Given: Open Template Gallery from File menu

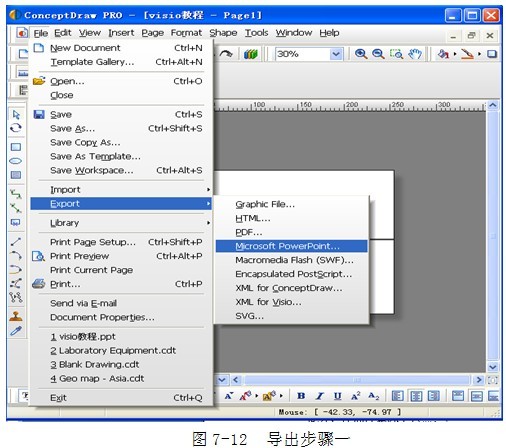Looking at the screenshot, I should coord(122,62).
